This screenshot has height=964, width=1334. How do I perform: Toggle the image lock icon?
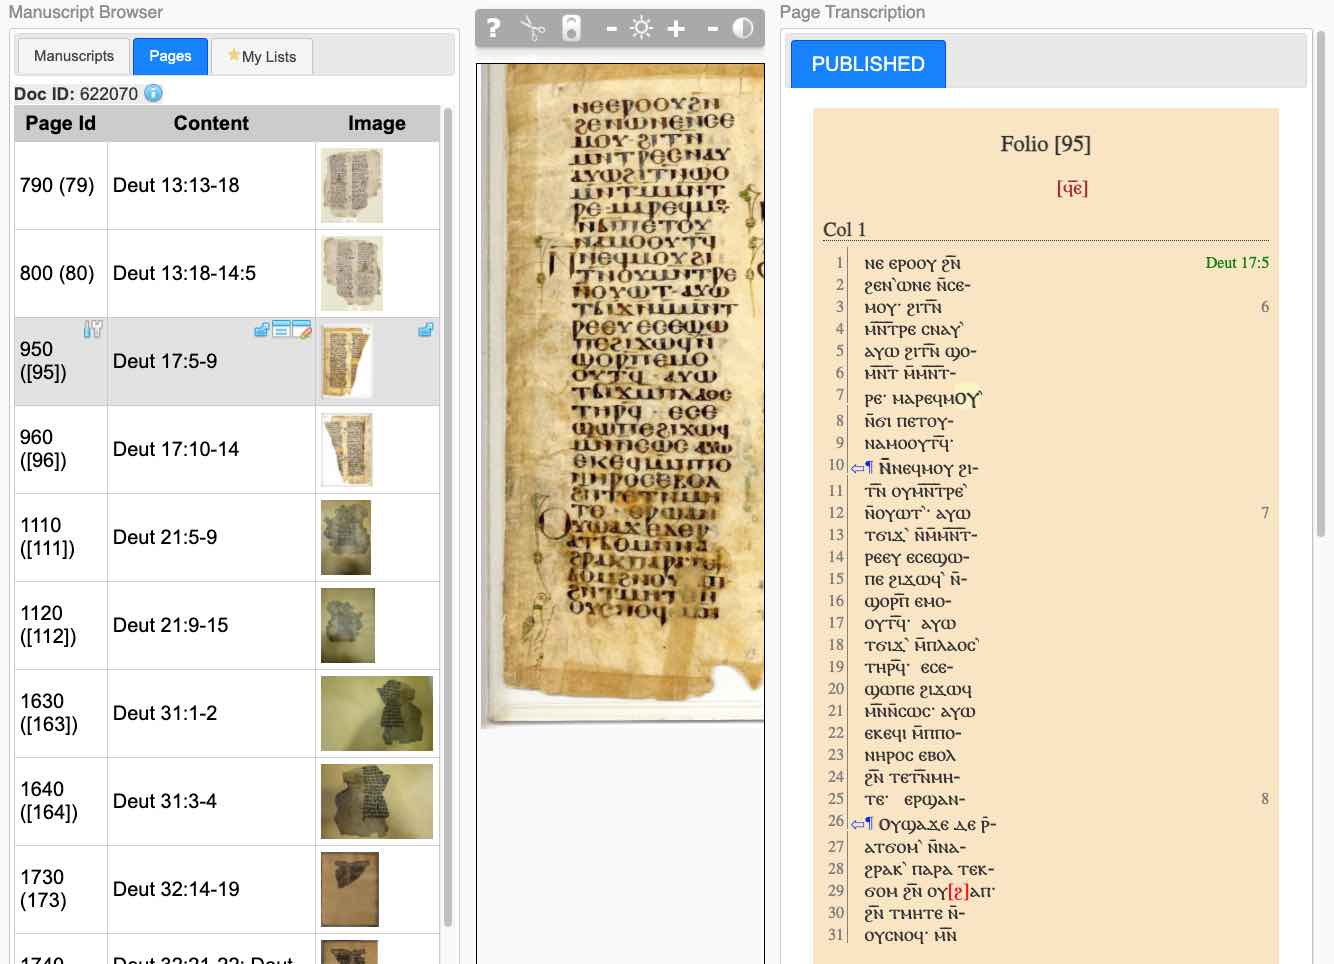pos(571,28)
